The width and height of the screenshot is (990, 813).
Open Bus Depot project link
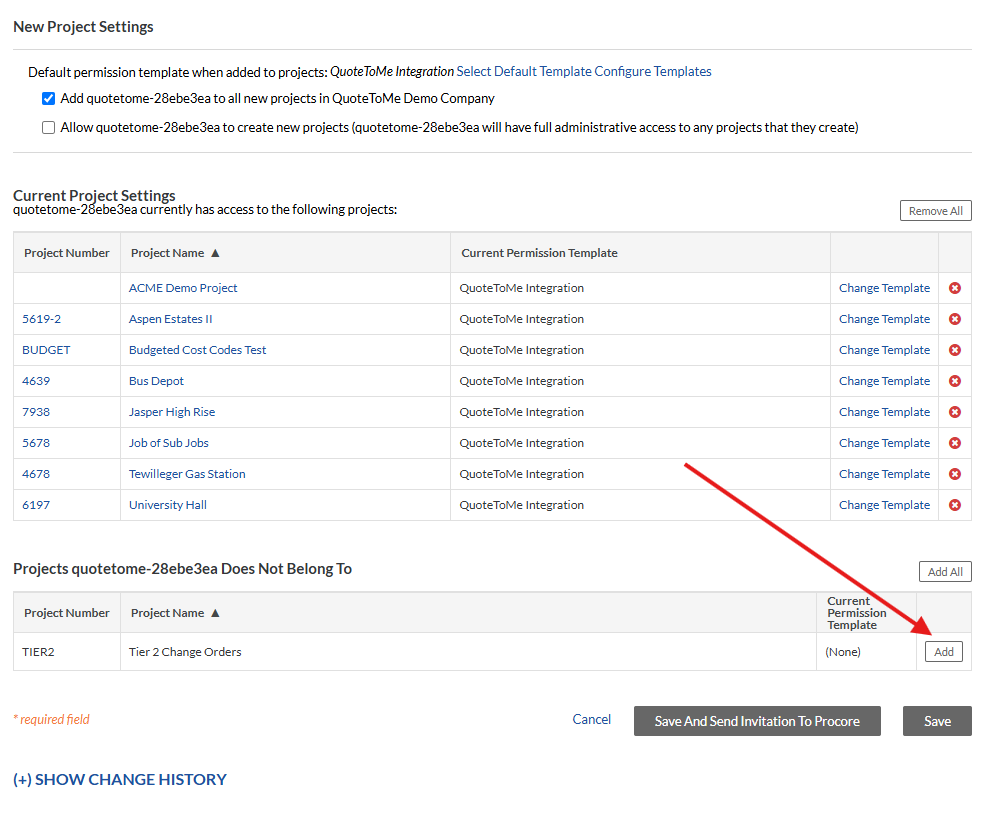(156, 381)
